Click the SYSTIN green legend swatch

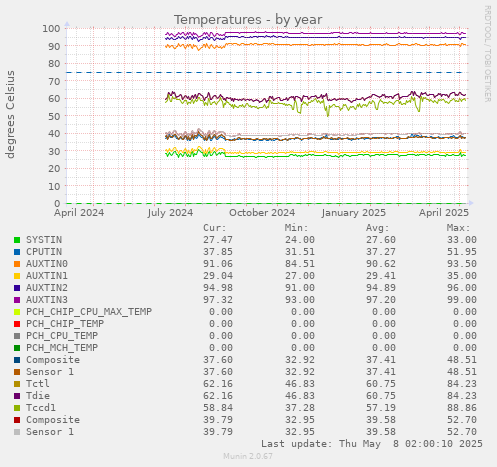(x=17, y=240)
